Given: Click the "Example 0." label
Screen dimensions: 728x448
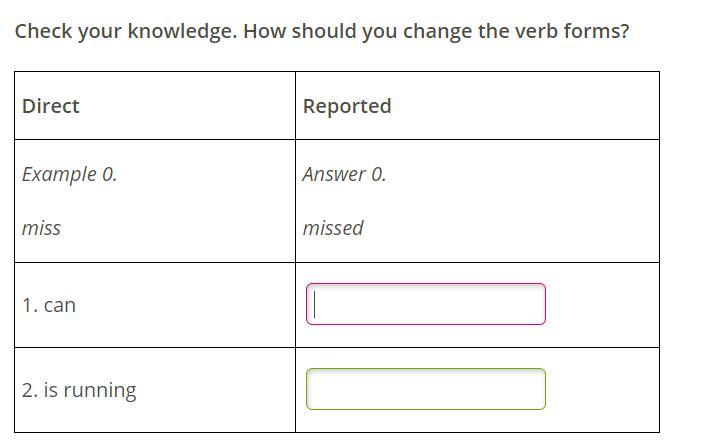Looking at the screenshot, I should click(69, 174).
